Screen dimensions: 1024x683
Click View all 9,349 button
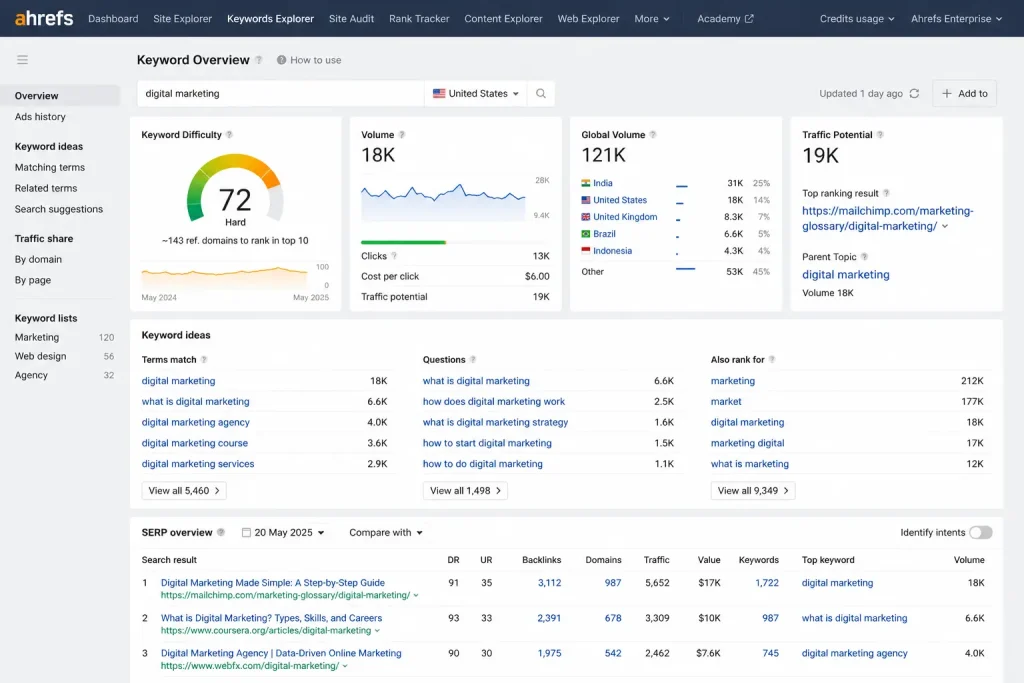(753, 490)
